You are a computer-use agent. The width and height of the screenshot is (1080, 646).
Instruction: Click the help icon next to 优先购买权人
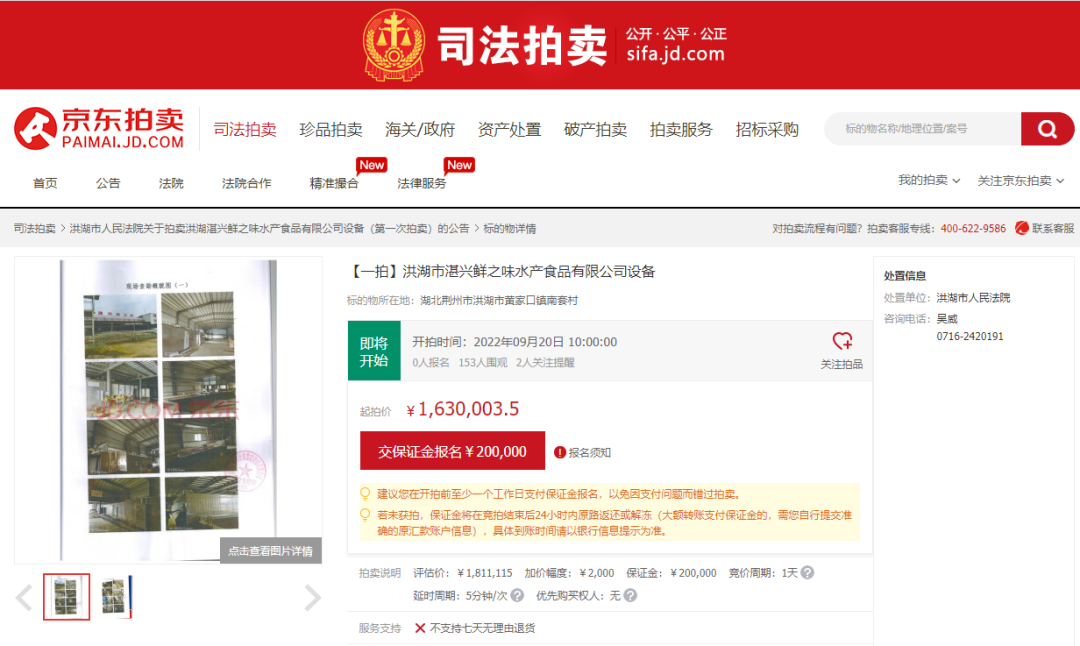click(630, 595)
